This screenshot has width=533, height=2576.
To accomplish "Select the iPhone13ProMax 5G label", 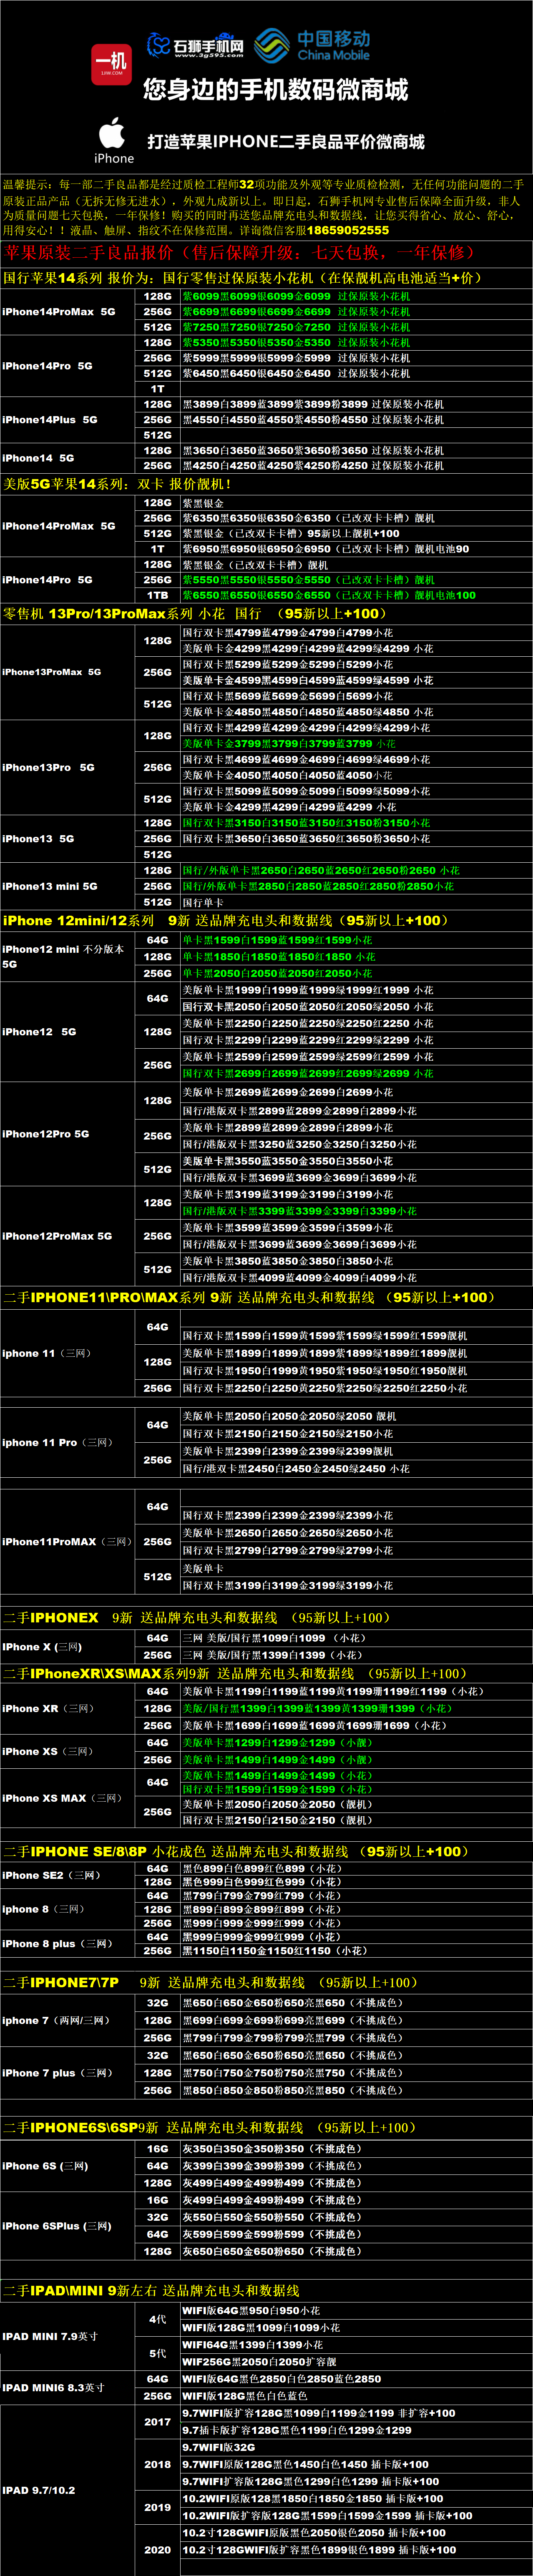I will click(52, 672).
